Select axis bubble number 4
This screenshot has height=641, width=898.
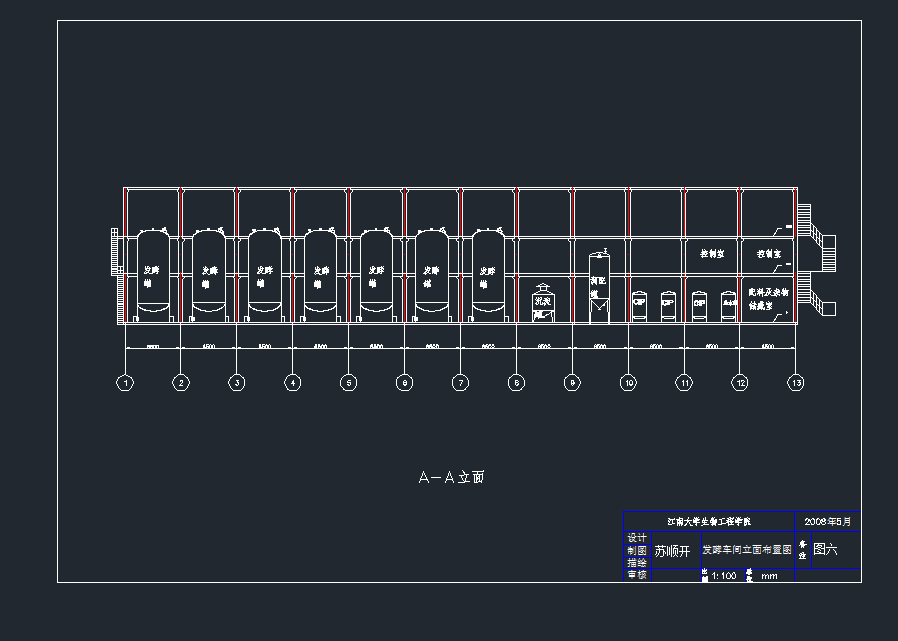[x=292, y=382]
